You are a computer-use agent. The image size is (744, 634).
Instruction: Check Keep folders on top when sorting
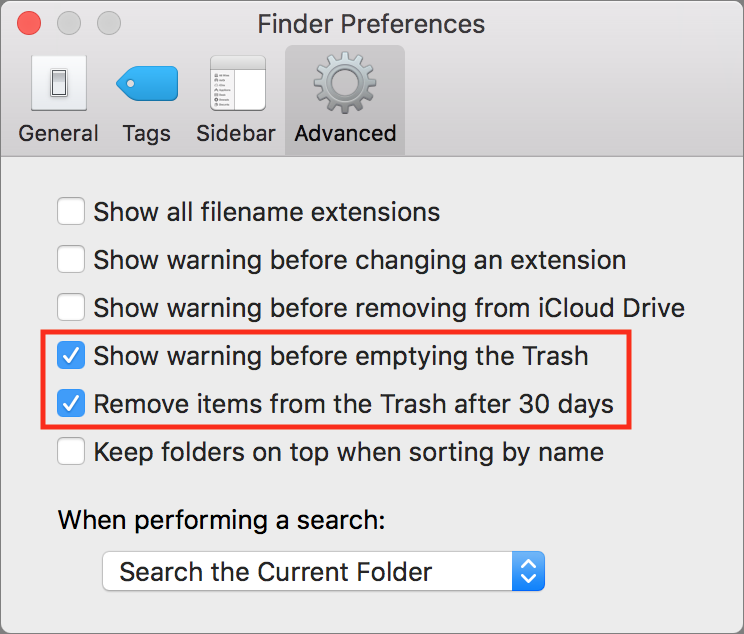coord(71,451)
